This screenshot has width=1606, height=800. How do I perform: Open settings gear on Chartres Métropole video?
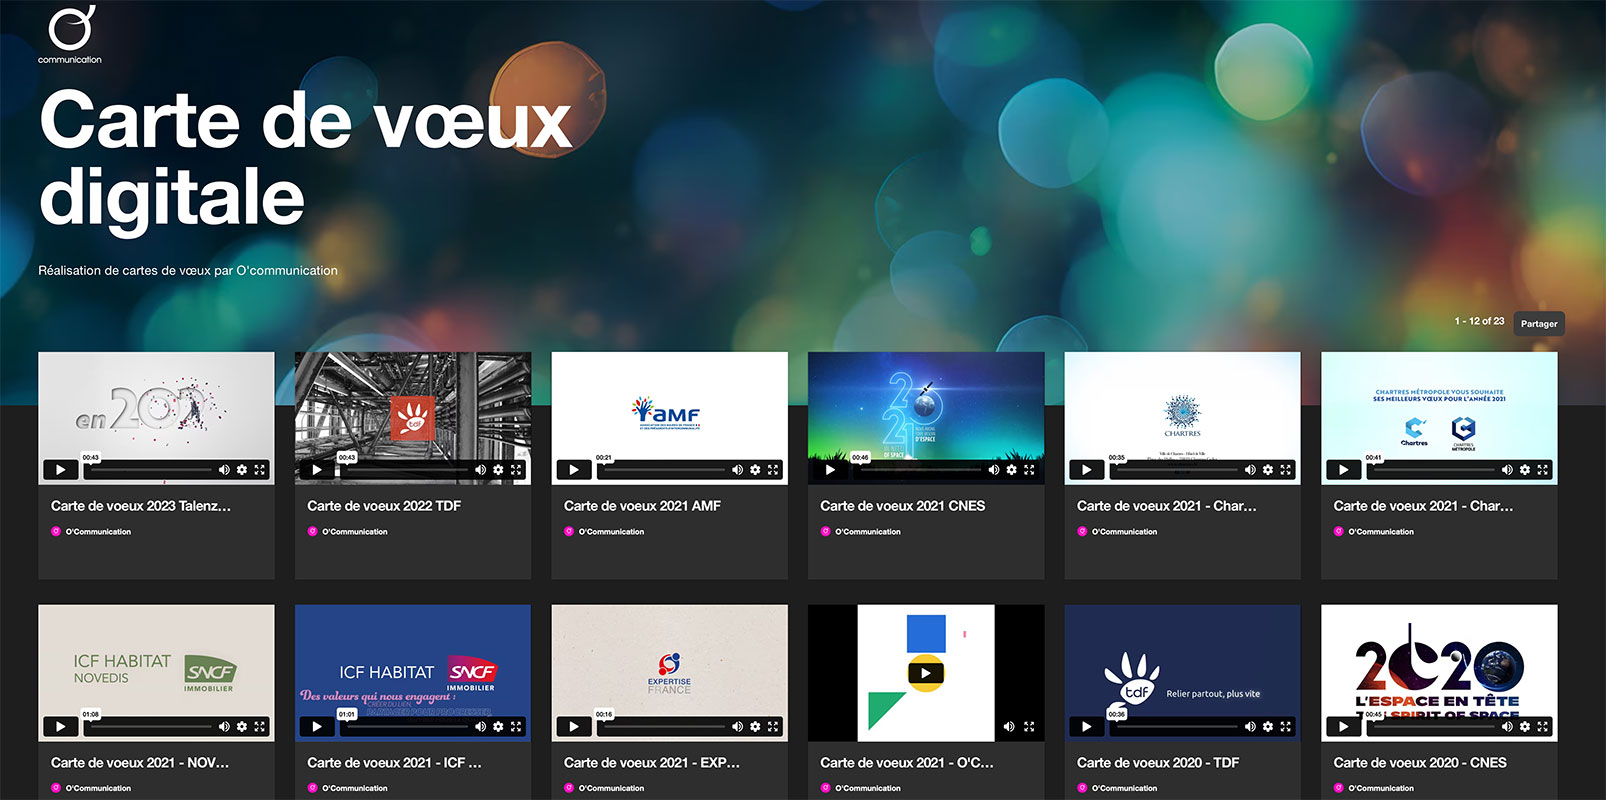1525,470
